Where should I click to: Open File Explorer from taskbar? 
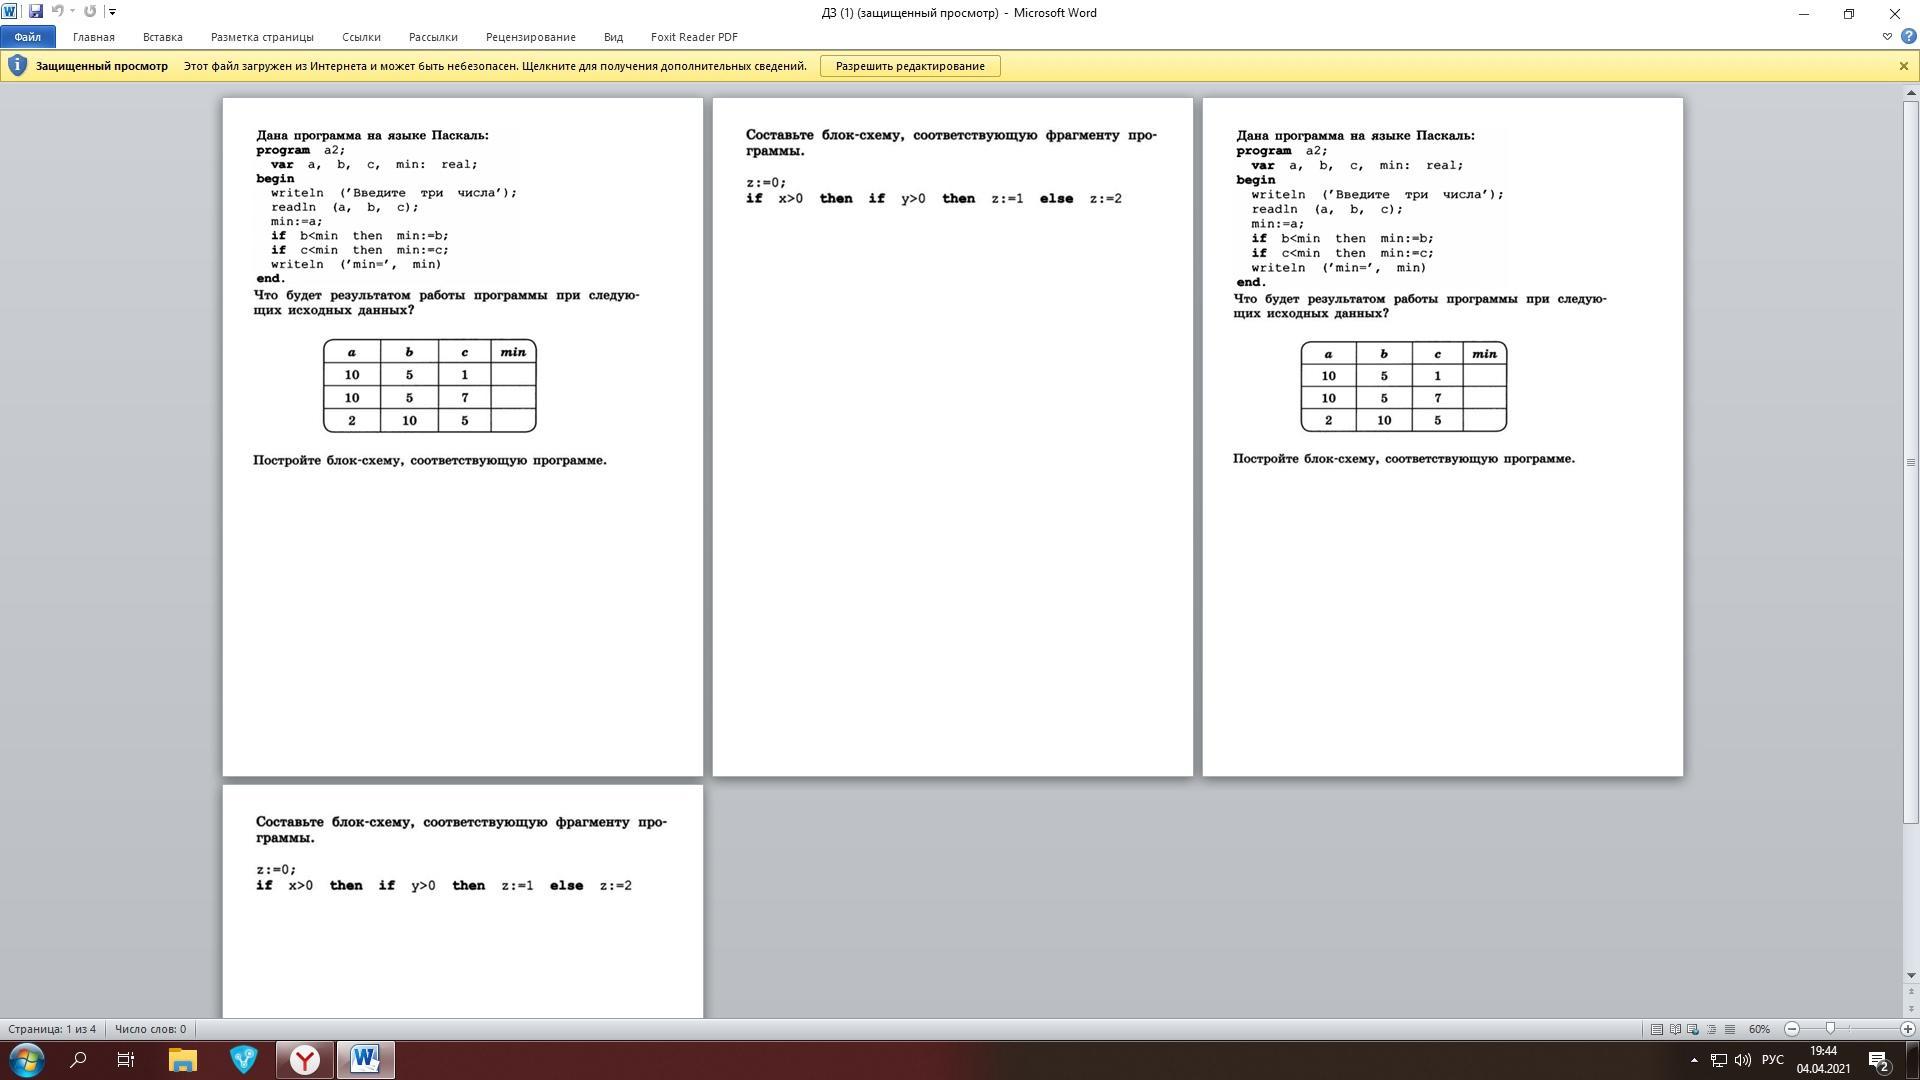[x=182, y=1060]
